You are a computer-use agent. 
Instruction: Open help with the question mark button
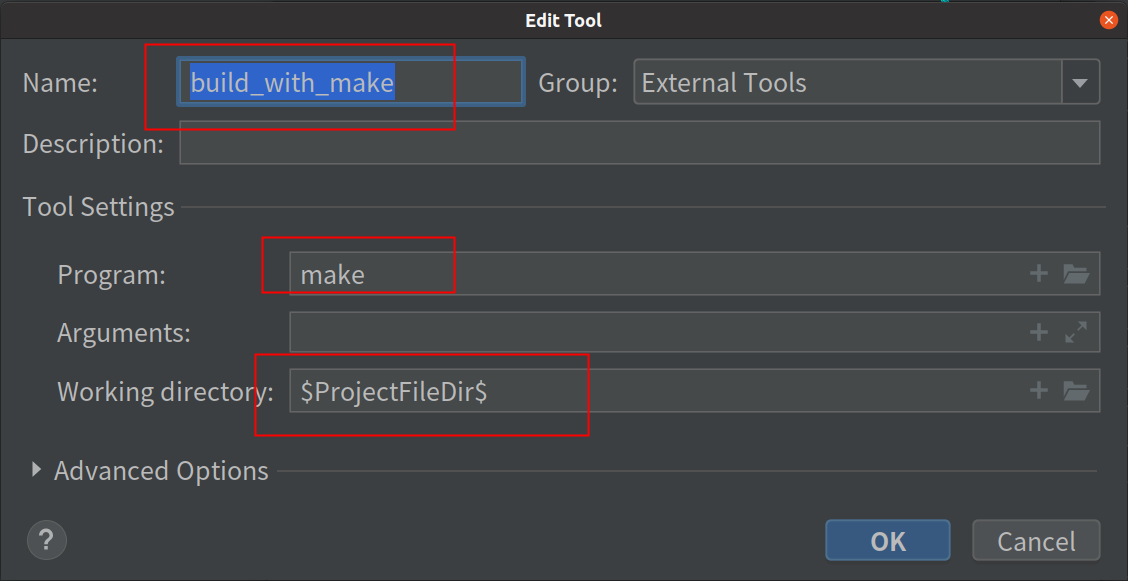pos(47,539)
